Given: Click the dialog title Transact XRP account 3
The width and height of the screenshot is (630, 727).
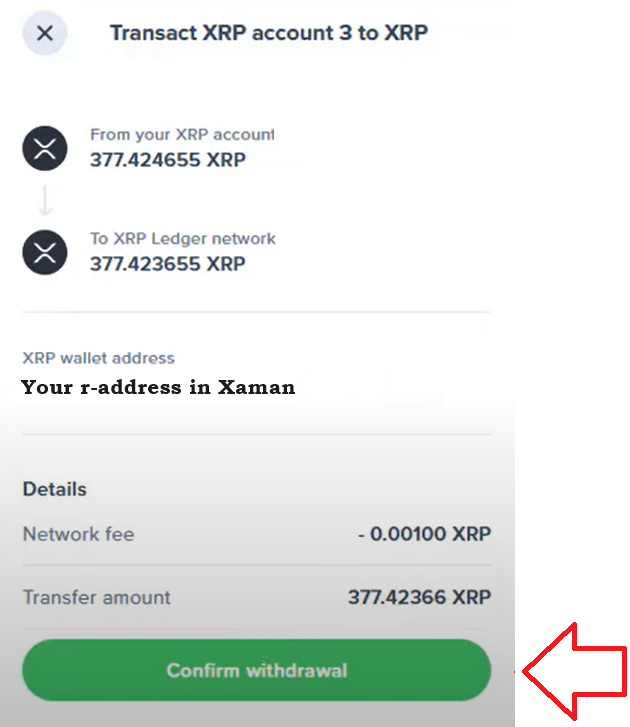Looking at the screenshot, I should [x=269, y=33].
